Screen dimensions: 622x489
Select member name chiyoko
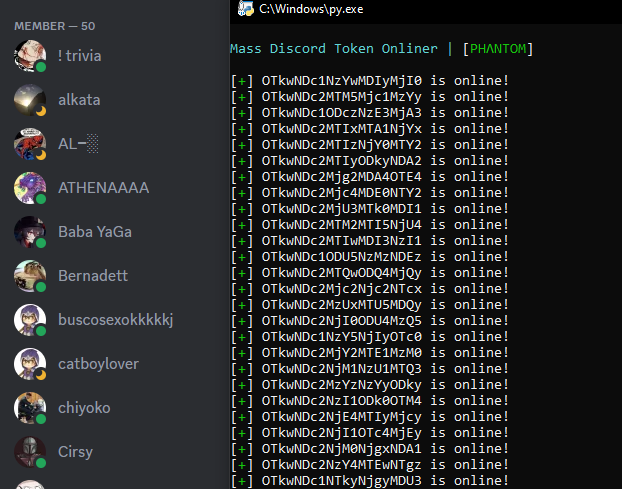click(84, 408)
